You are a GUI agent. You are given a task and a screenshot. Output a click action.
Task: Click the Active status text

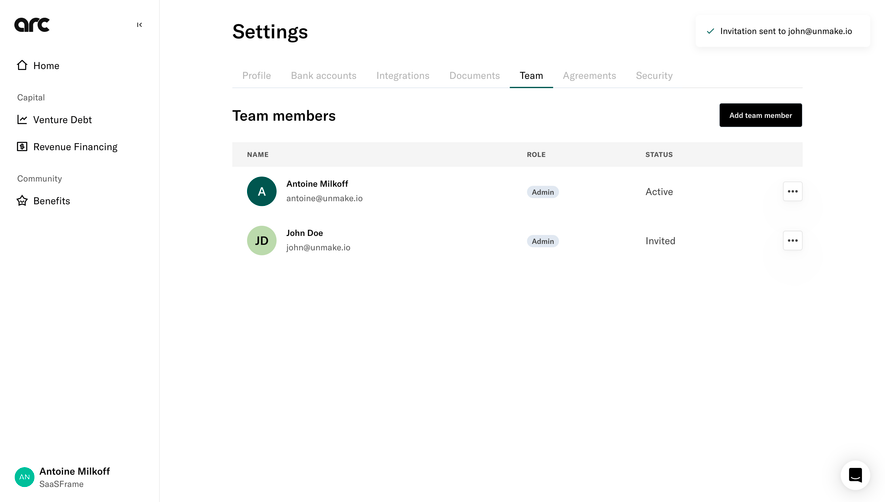659,192
